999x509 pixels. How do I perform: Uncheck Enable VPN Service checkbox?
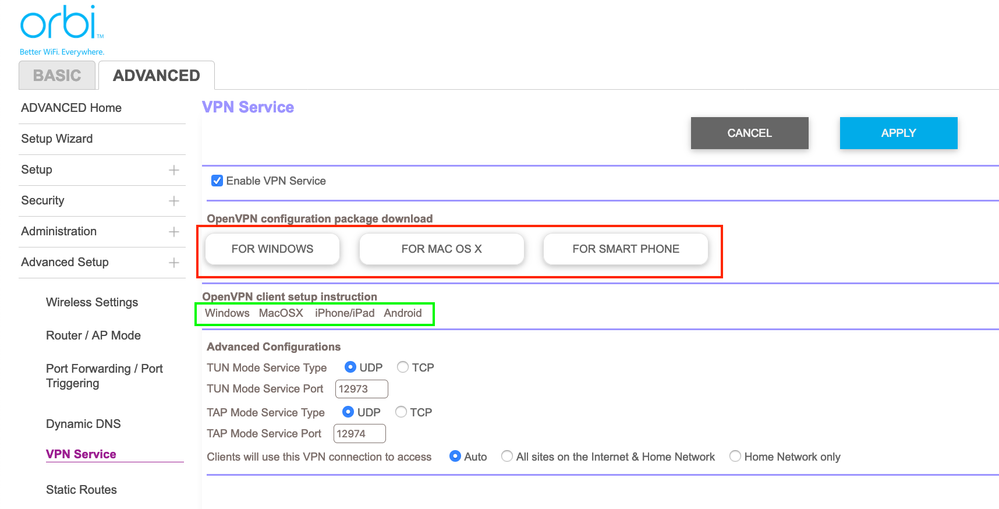click(x=217, y=181)
